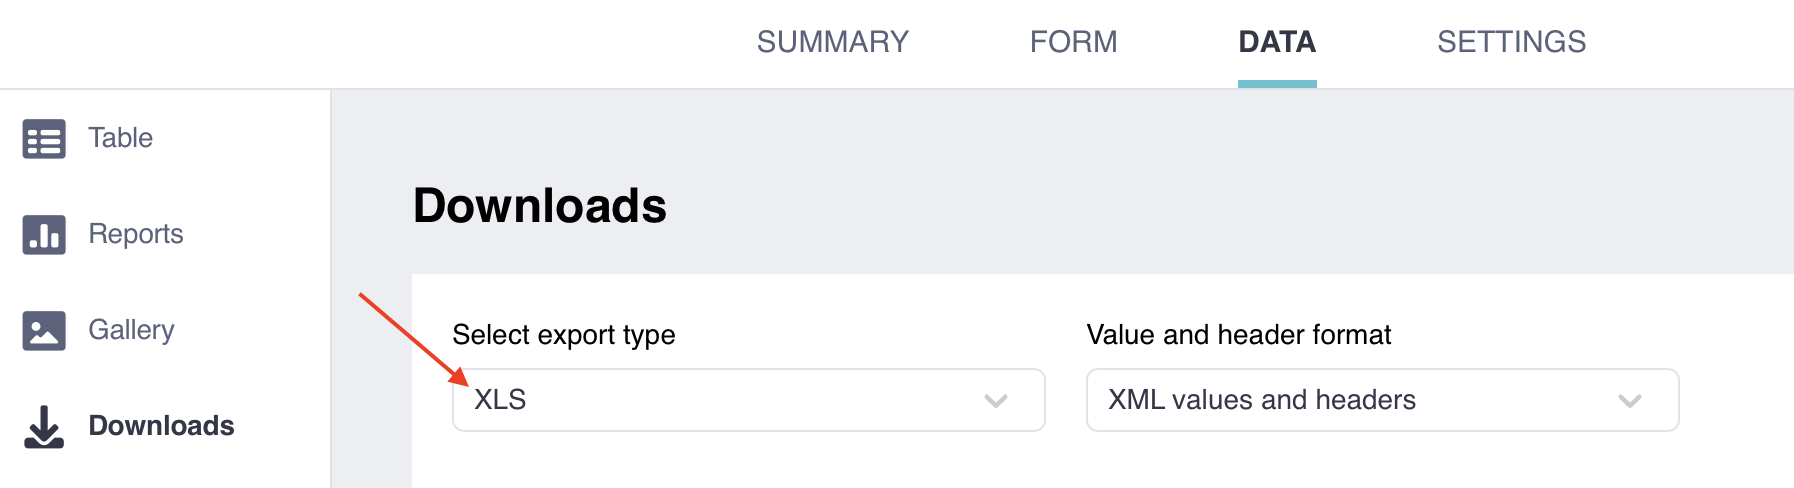The height and width of the screenshot is (488, 1794).
Task: Click the XLS selected value text
Action: (500, 400)
